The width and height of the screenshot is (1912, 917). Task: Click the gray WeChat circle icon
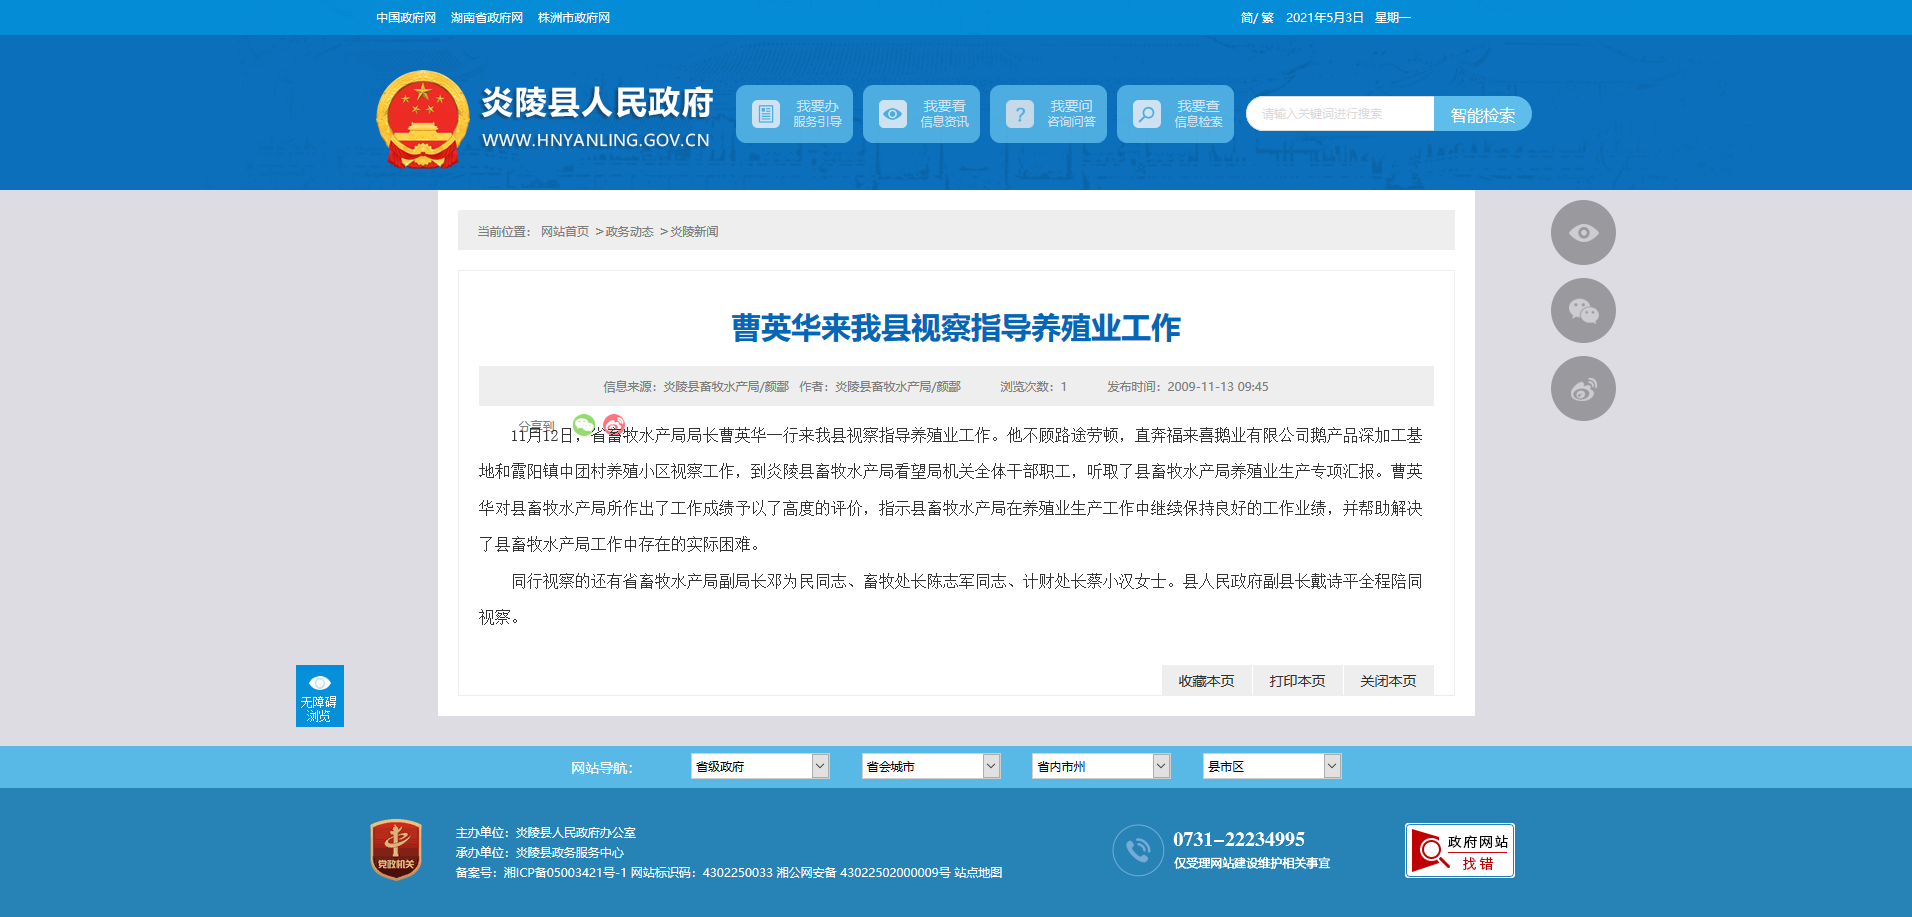(x=1582, y=311)
